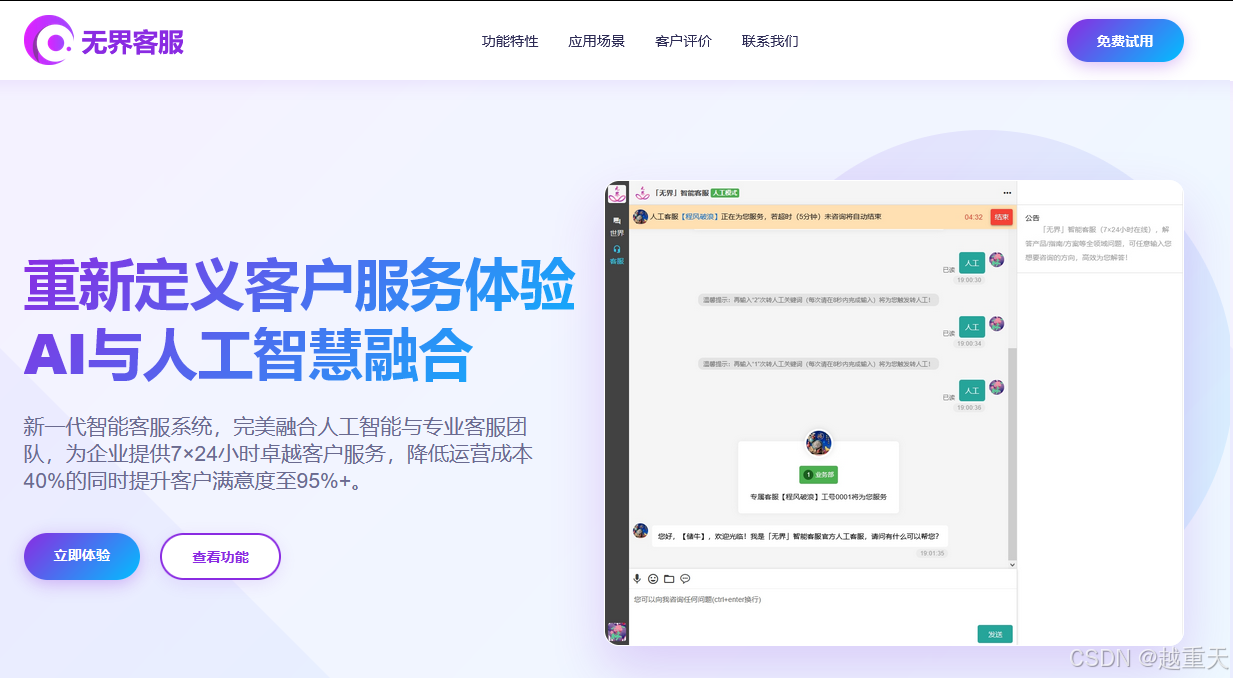This screenshot has width=1233, height=678.
Task: Click the tip mentioning "2"次转人工关键词
Action: 818,300
